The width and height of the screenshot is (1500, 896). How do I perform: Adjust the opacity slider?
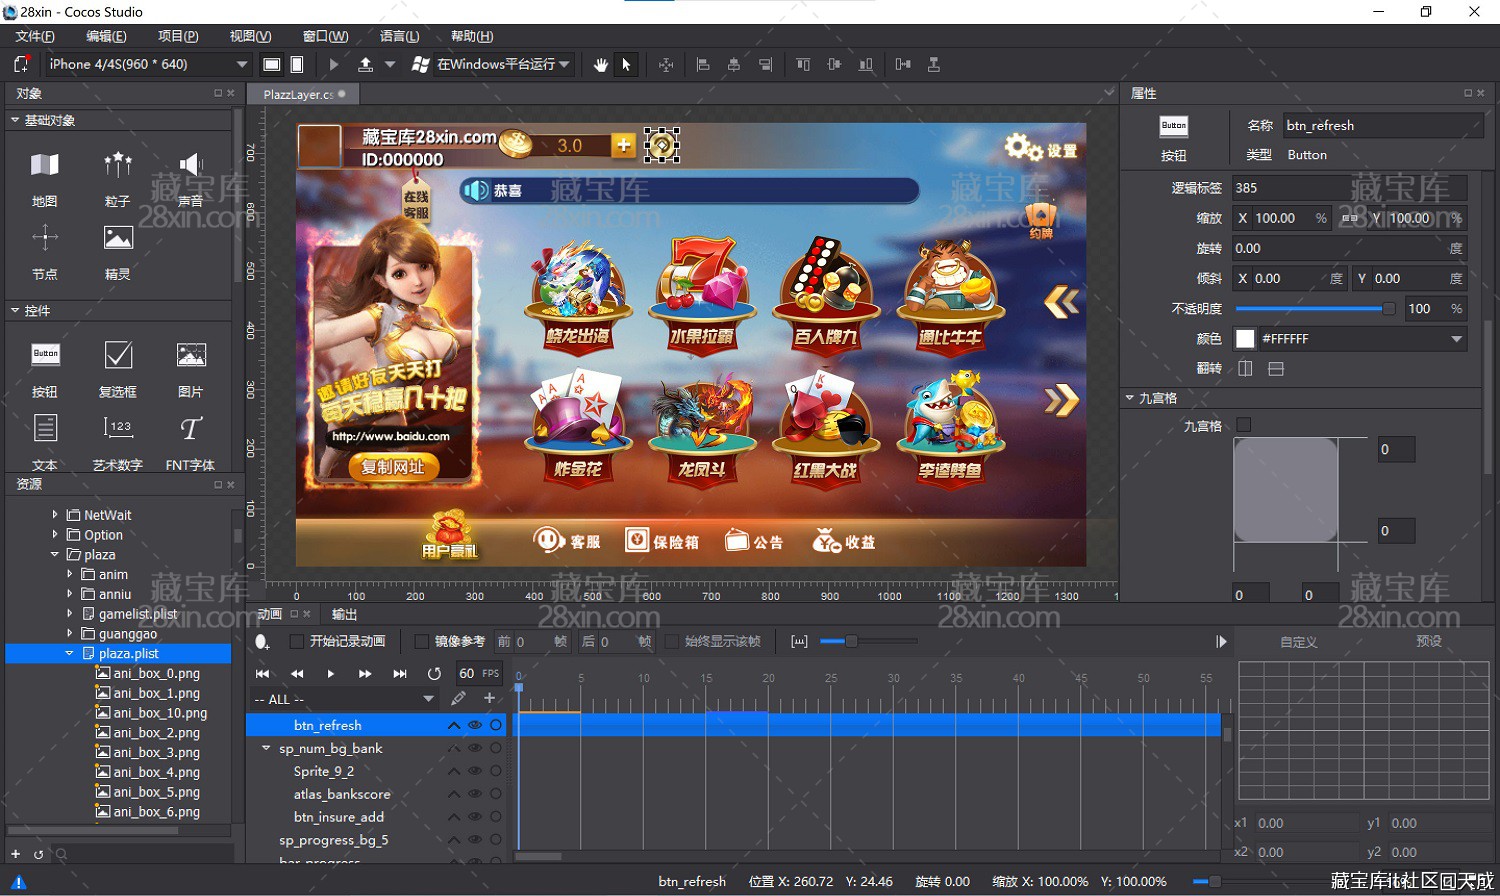(x=1316, y=309)
